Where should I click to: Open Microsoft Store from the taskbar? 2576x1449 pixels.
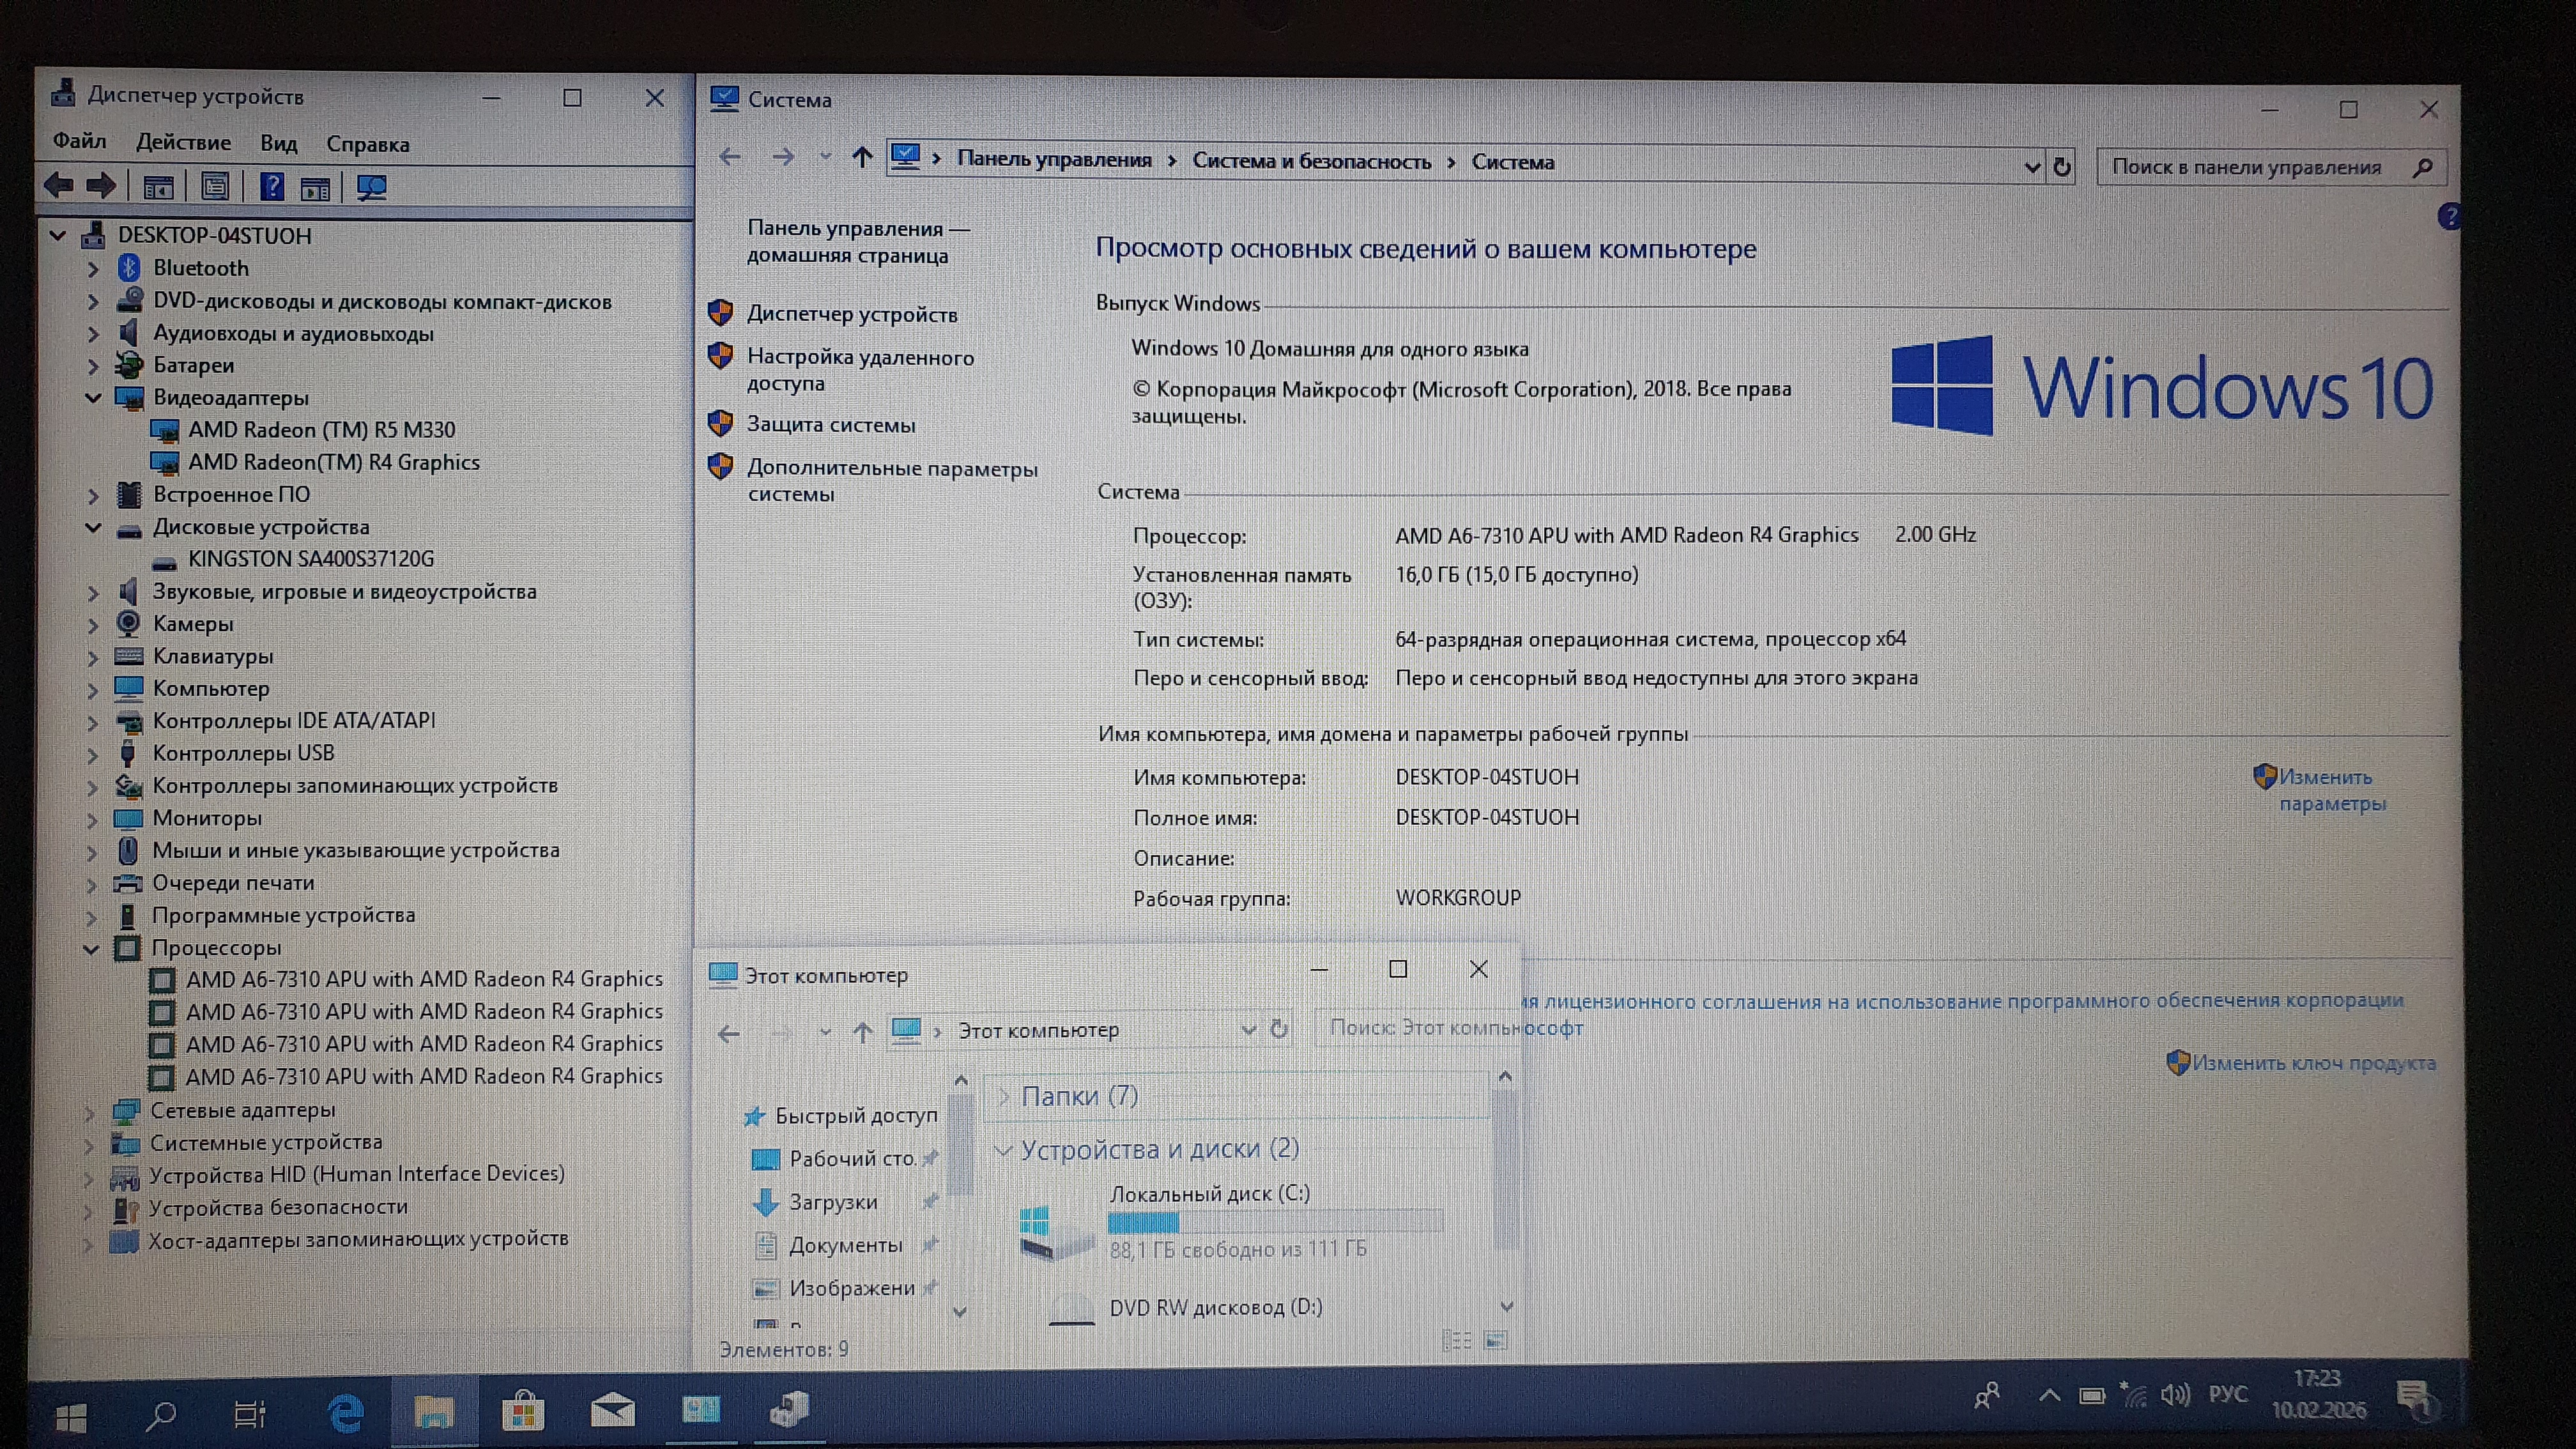pyautogui.click(x=523, y=1412)
